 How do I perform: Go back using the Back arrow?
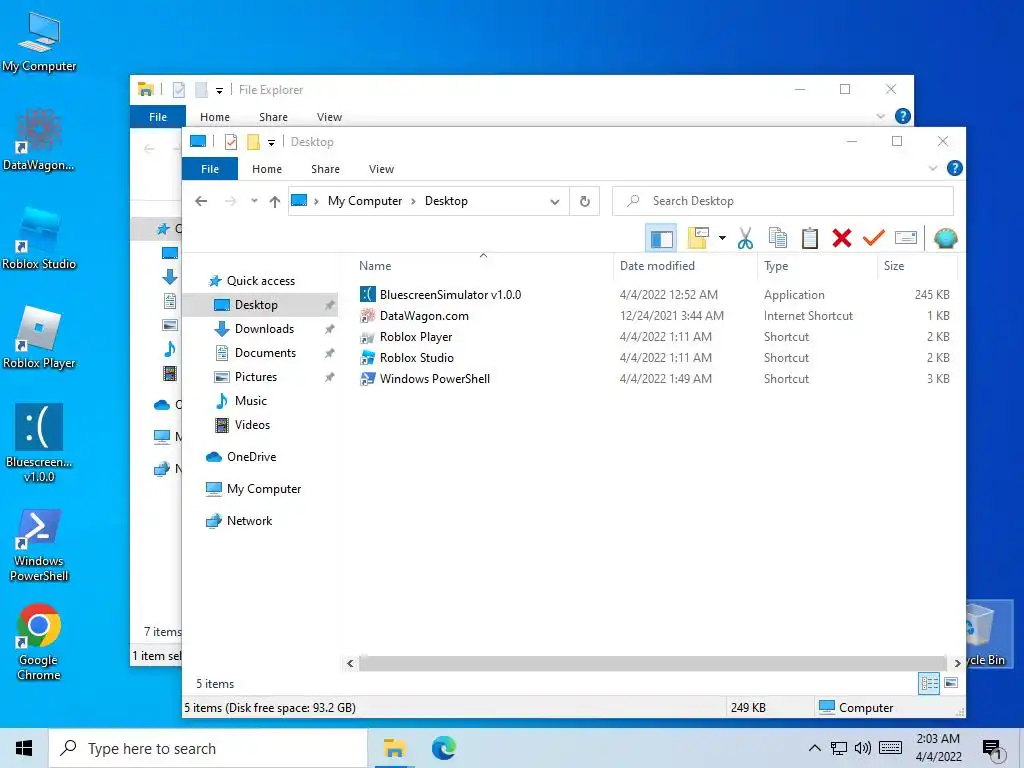tap(201, 201)
